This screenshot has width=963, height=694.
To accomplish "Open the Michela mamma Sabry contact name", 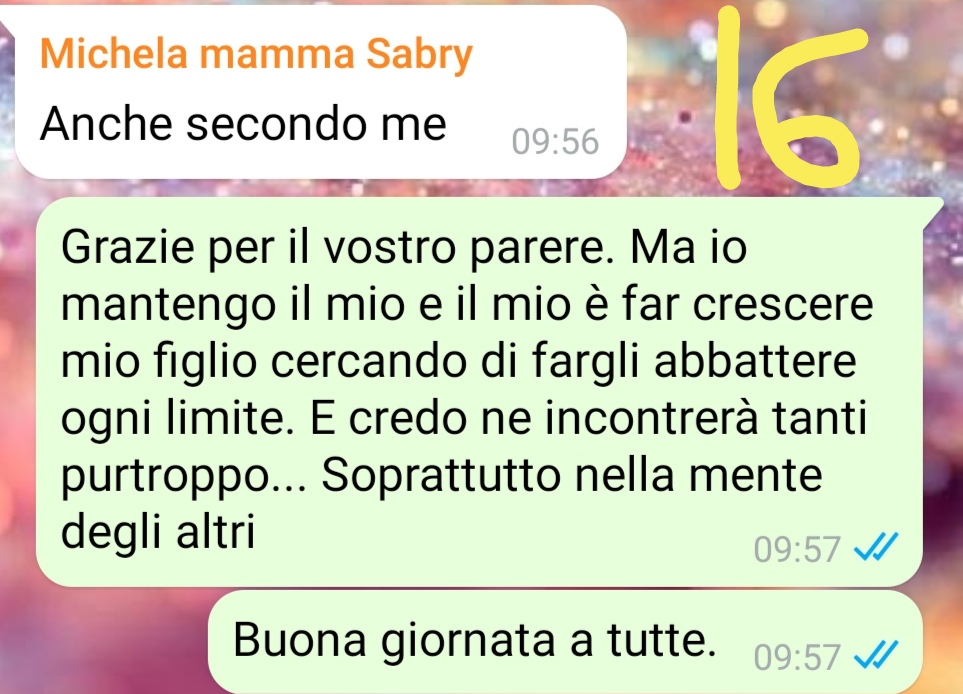I will [256, 54].
